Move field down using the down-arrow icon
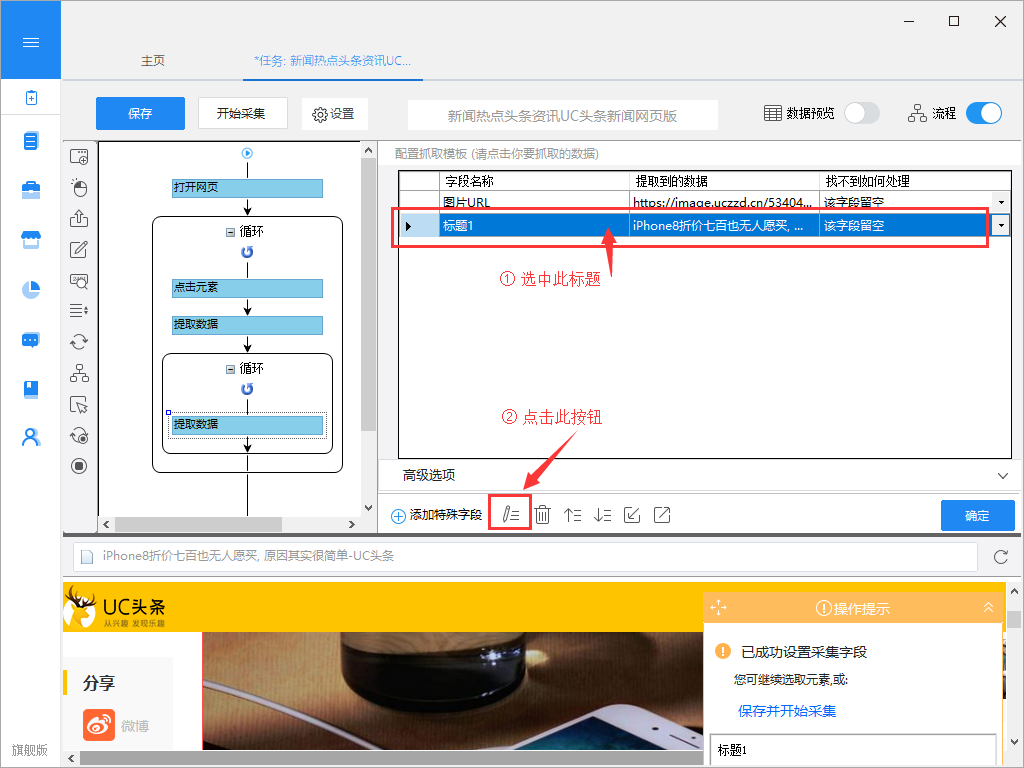This screenshot has height=768, width=1024. pyautogui.click(x=602, y=515)
